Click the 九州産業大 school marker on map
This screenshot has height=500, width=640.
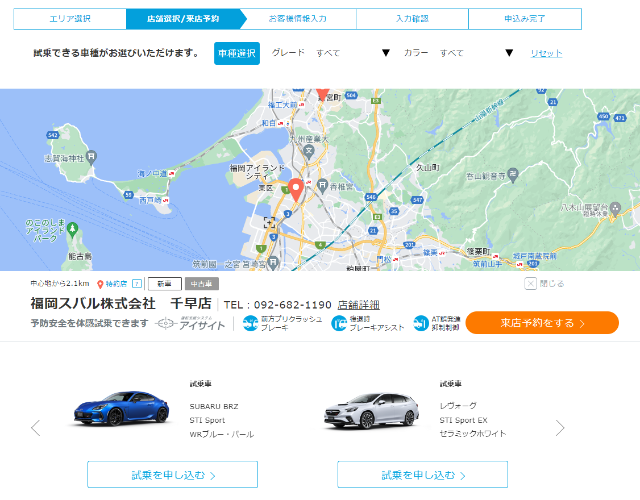pos(309,152)
